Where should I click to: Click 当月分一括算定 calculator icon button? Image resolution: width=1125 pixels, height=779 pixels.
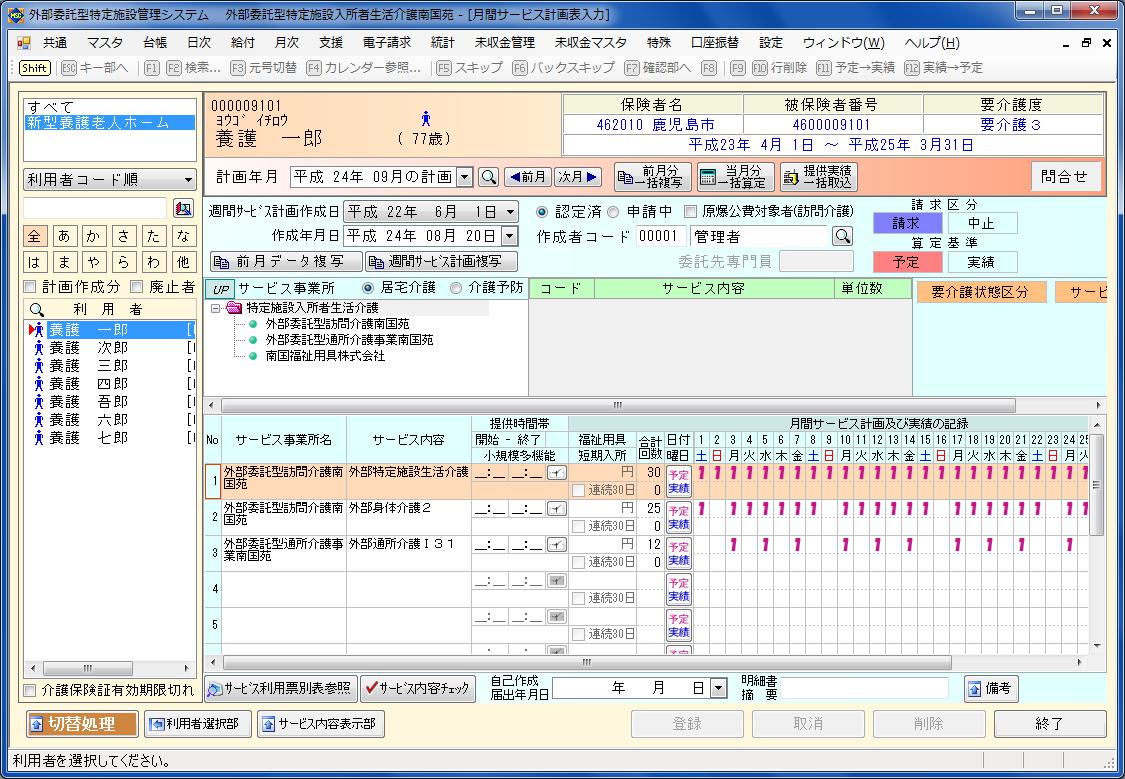pyautogui.click(x=735, y=177)
